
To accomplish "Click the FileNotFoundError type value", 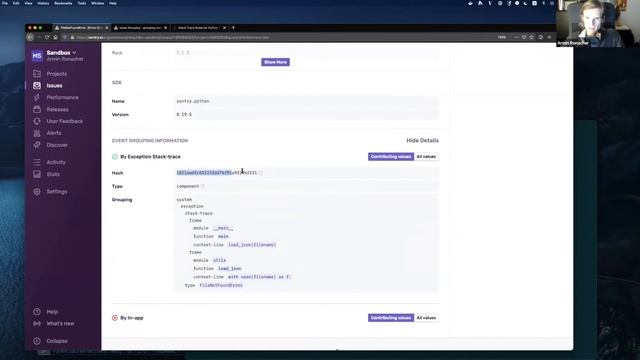I will click(x=221, y=285).
